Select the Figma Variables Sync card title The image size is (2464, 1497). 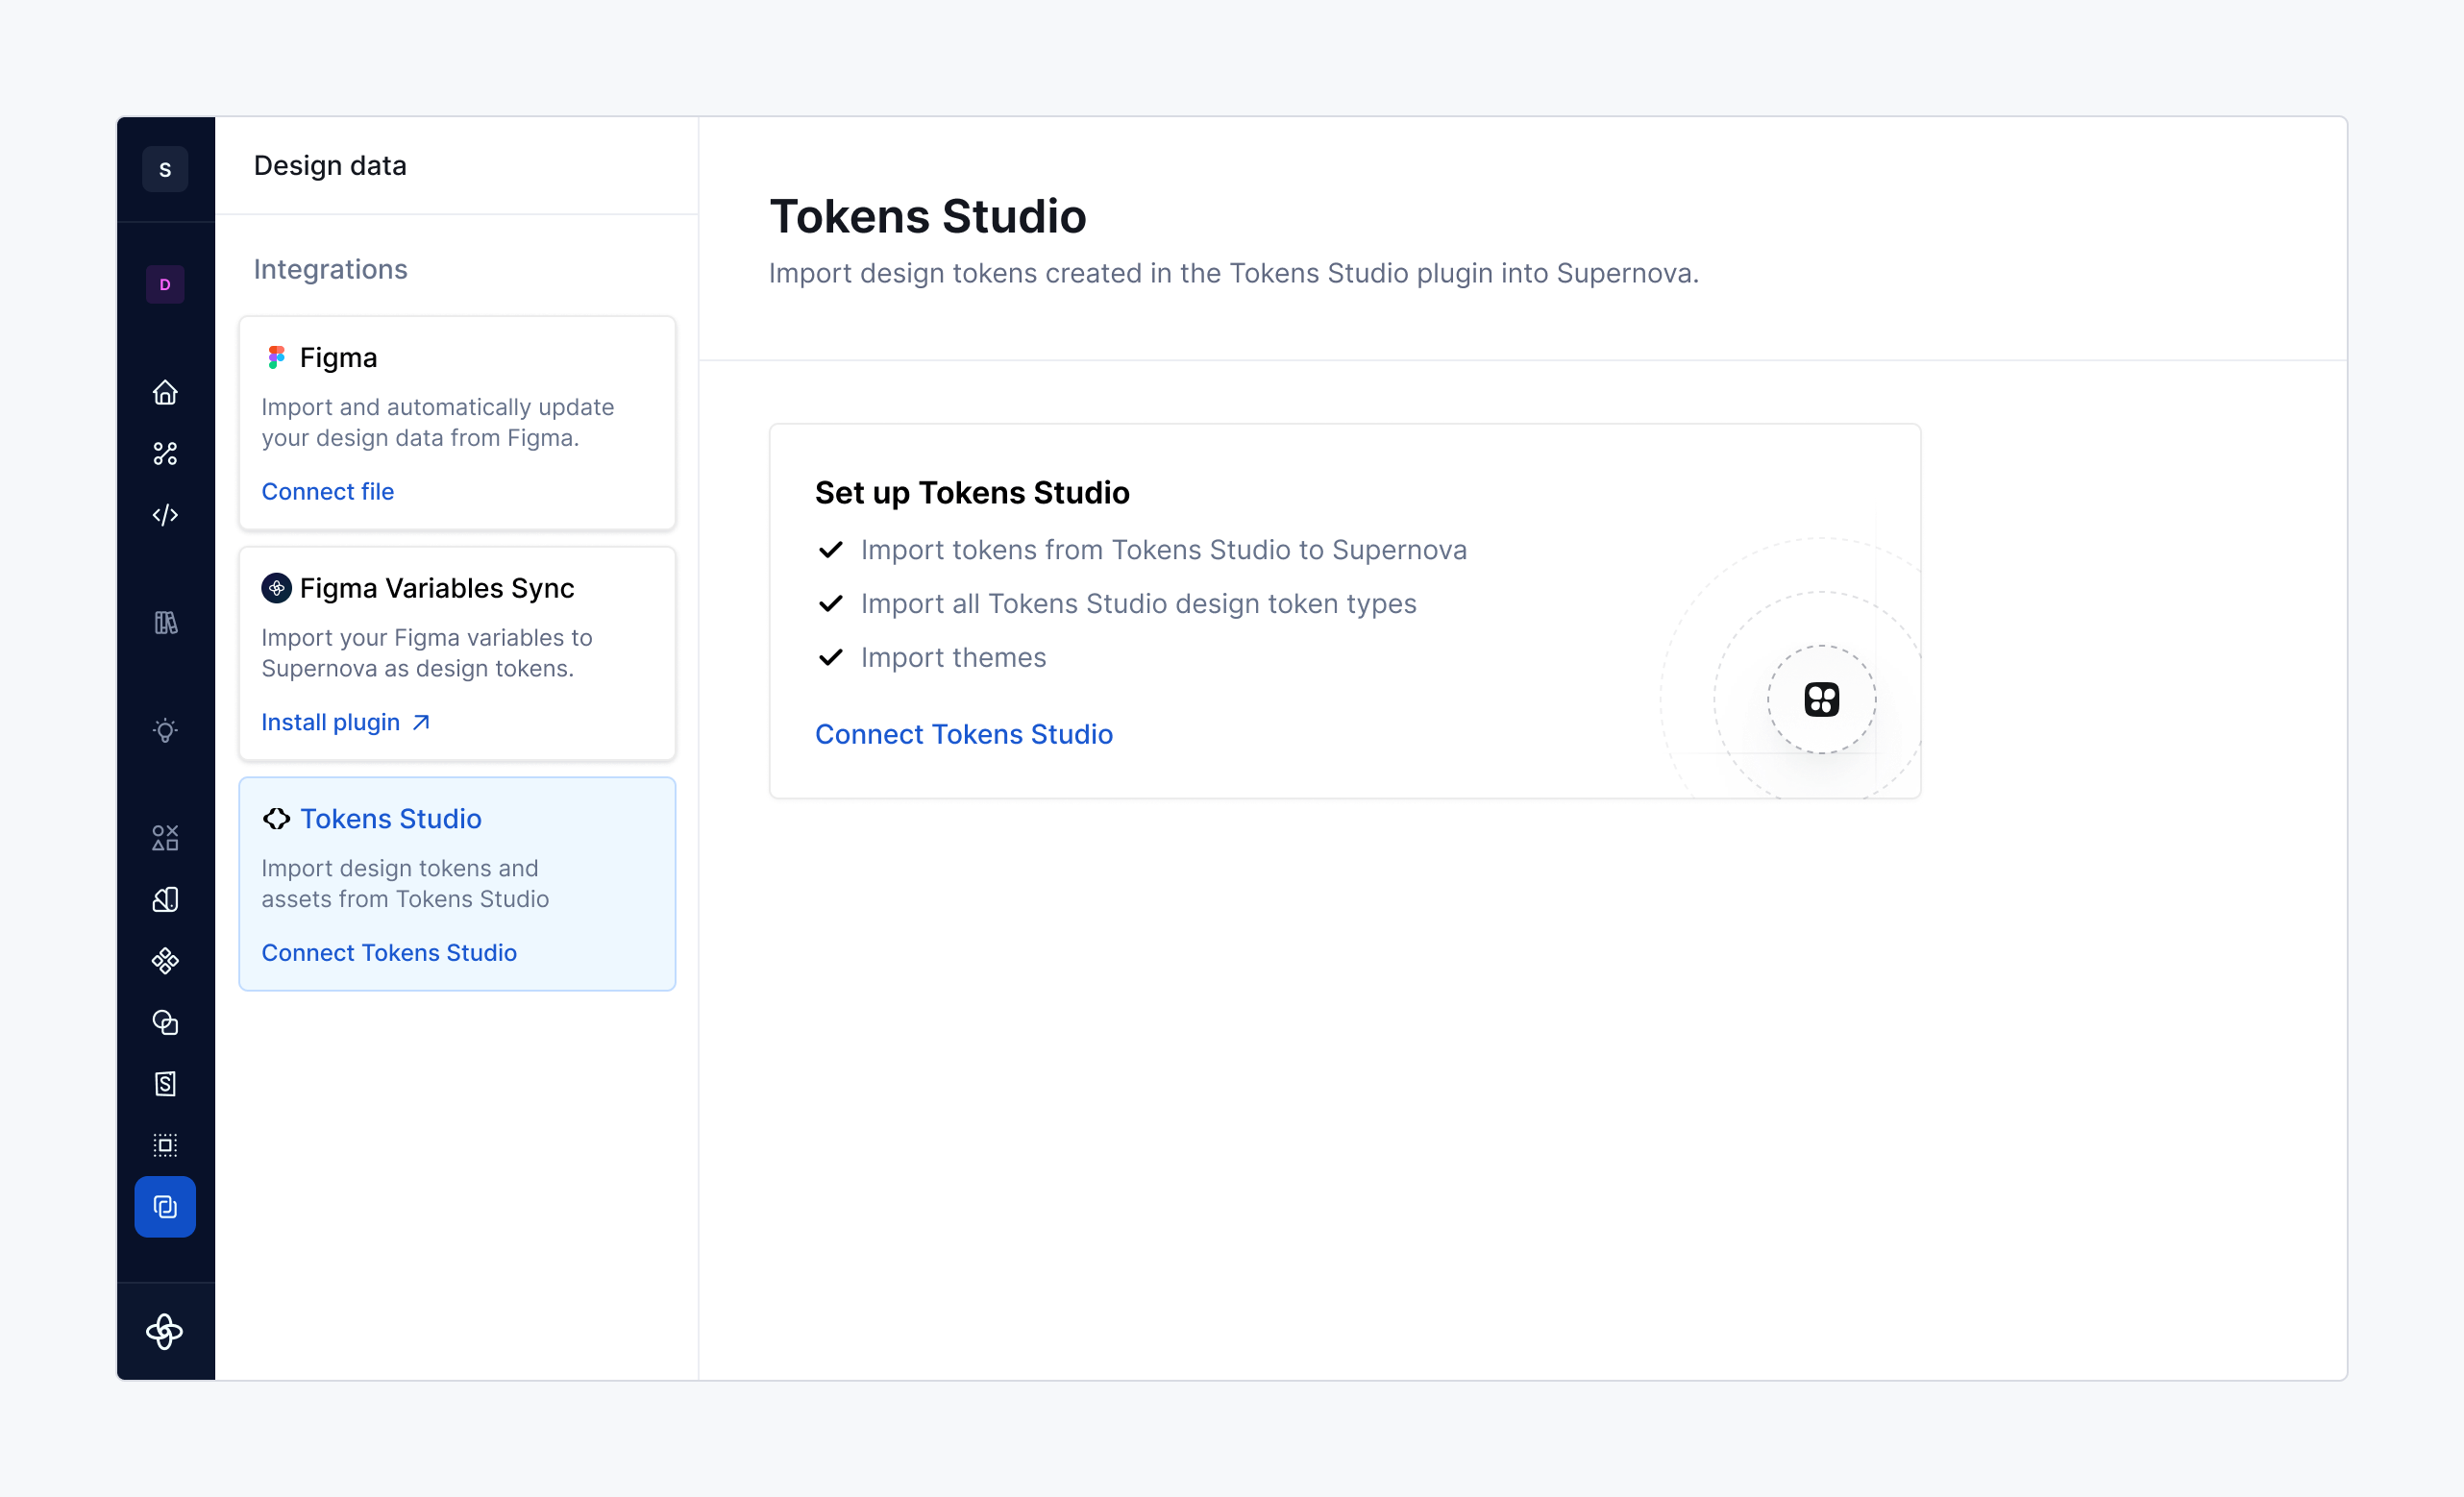pos(436,588)
